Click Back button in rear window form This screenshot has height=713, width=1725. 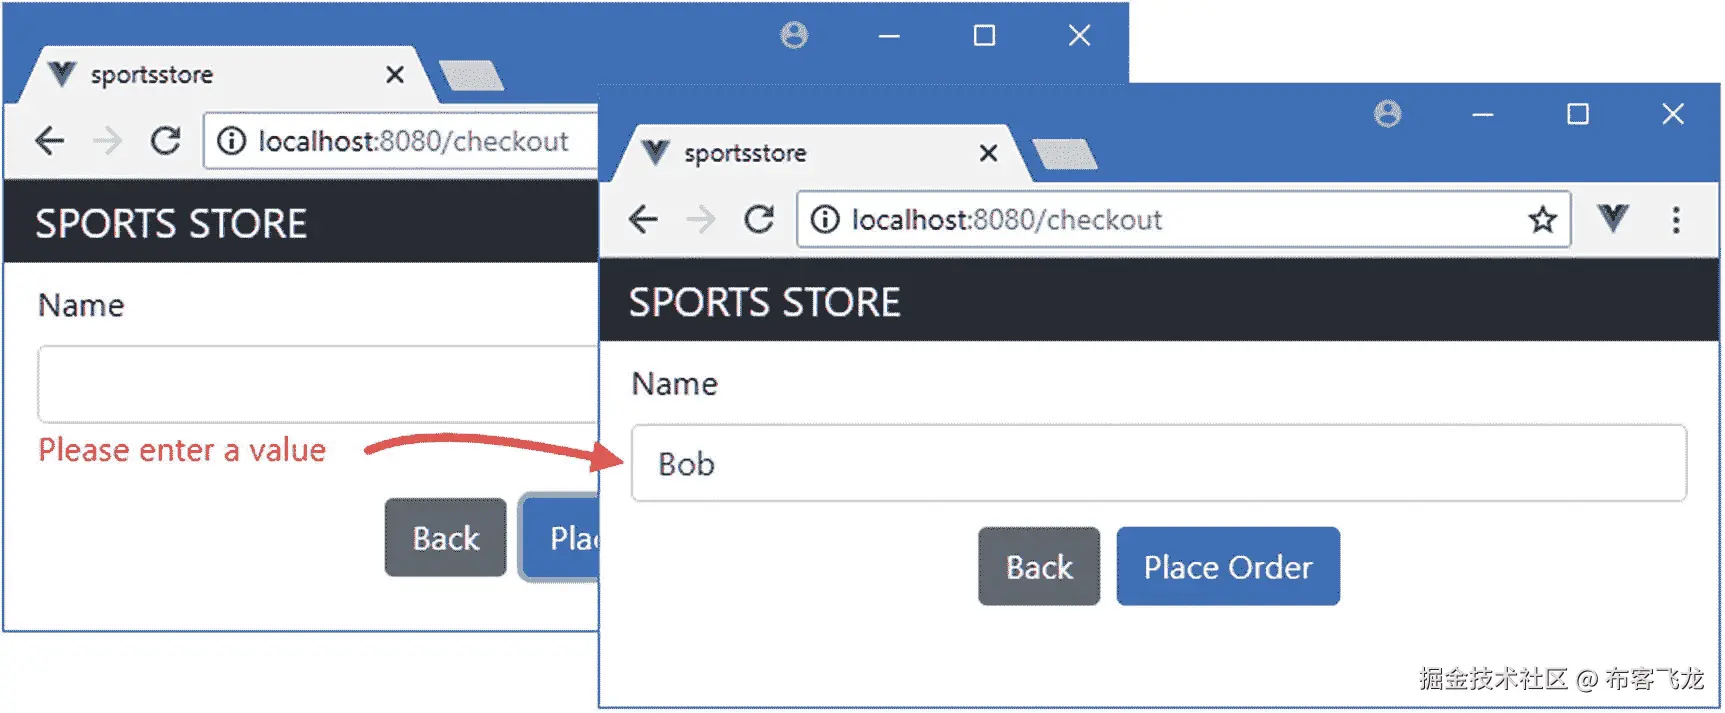pyautogui.click(x=446, y=538)
